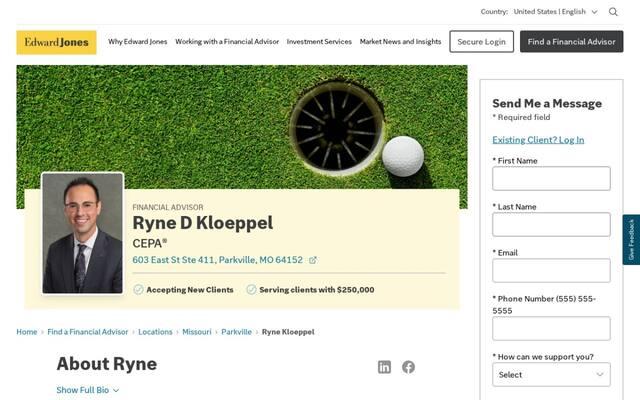
Task: Click Find a Financial Advisor button
Action: 571,42
